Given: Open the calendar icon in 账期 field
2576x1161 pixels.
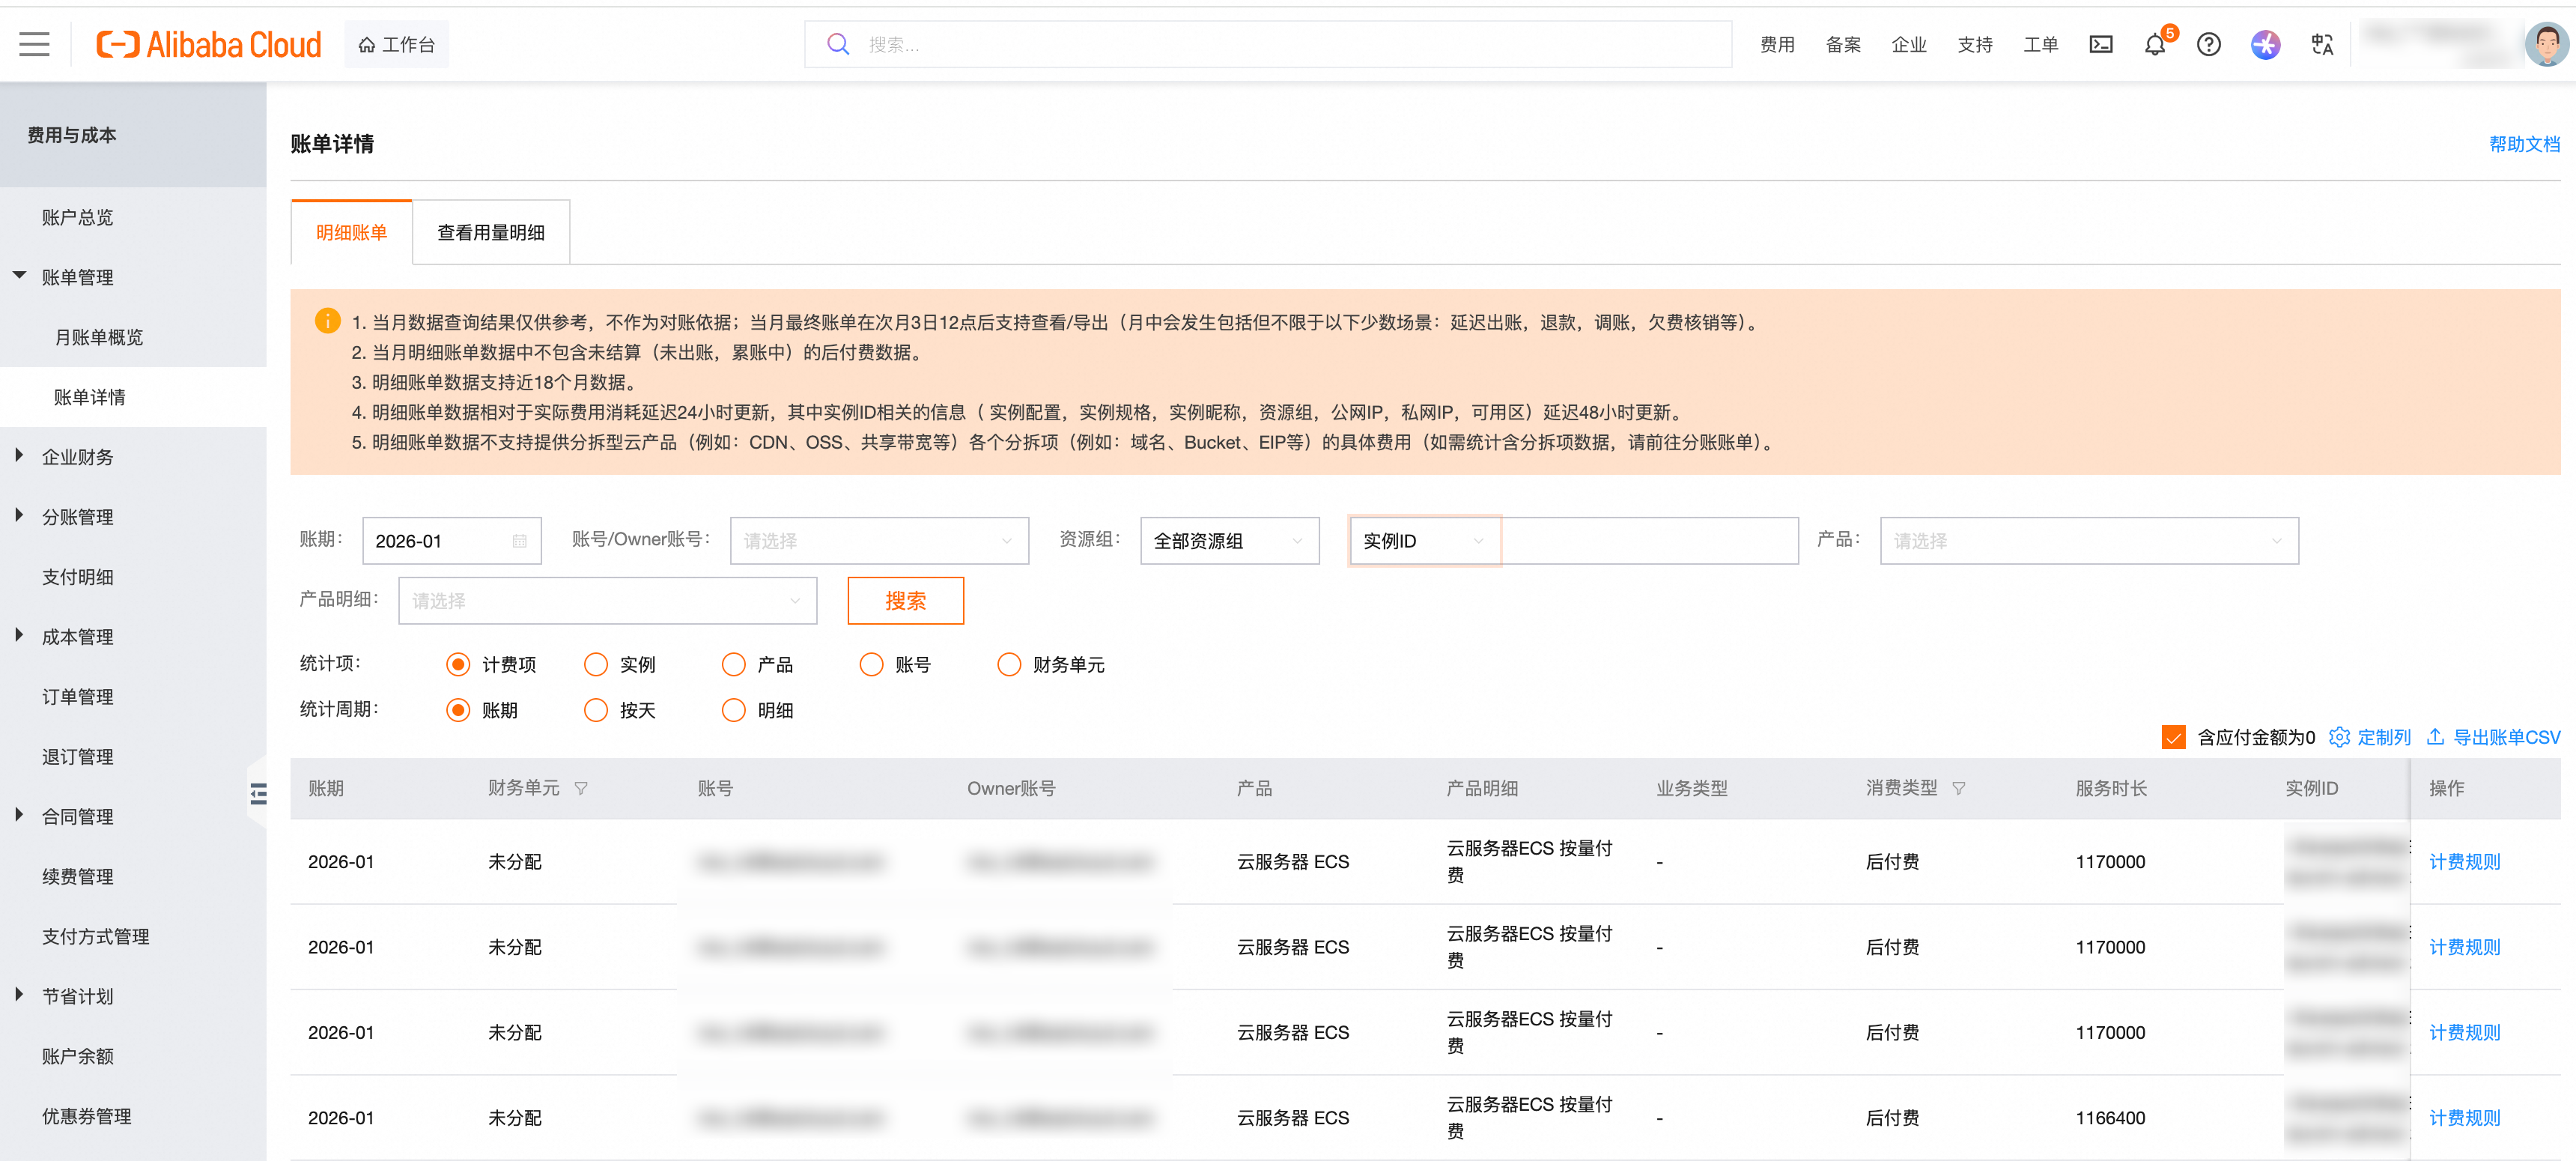Looking at the screenshot, I should [x=519, y=541].
